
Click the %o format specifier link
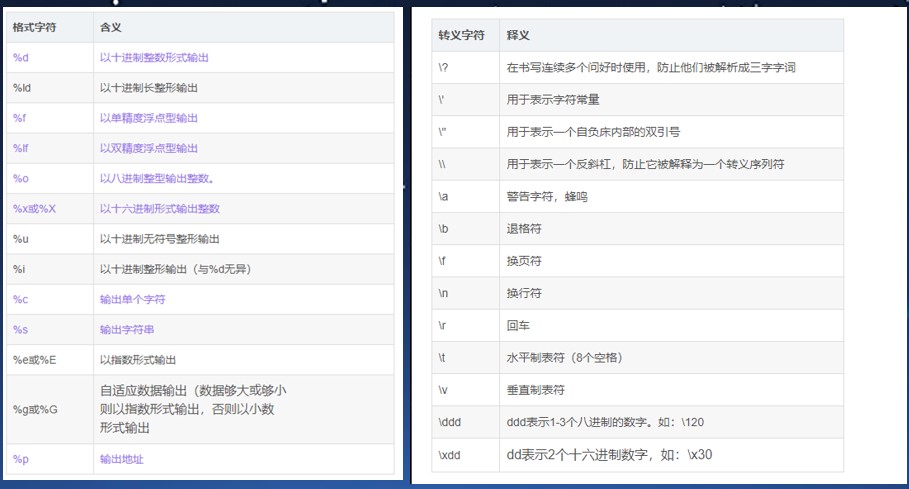21,178
